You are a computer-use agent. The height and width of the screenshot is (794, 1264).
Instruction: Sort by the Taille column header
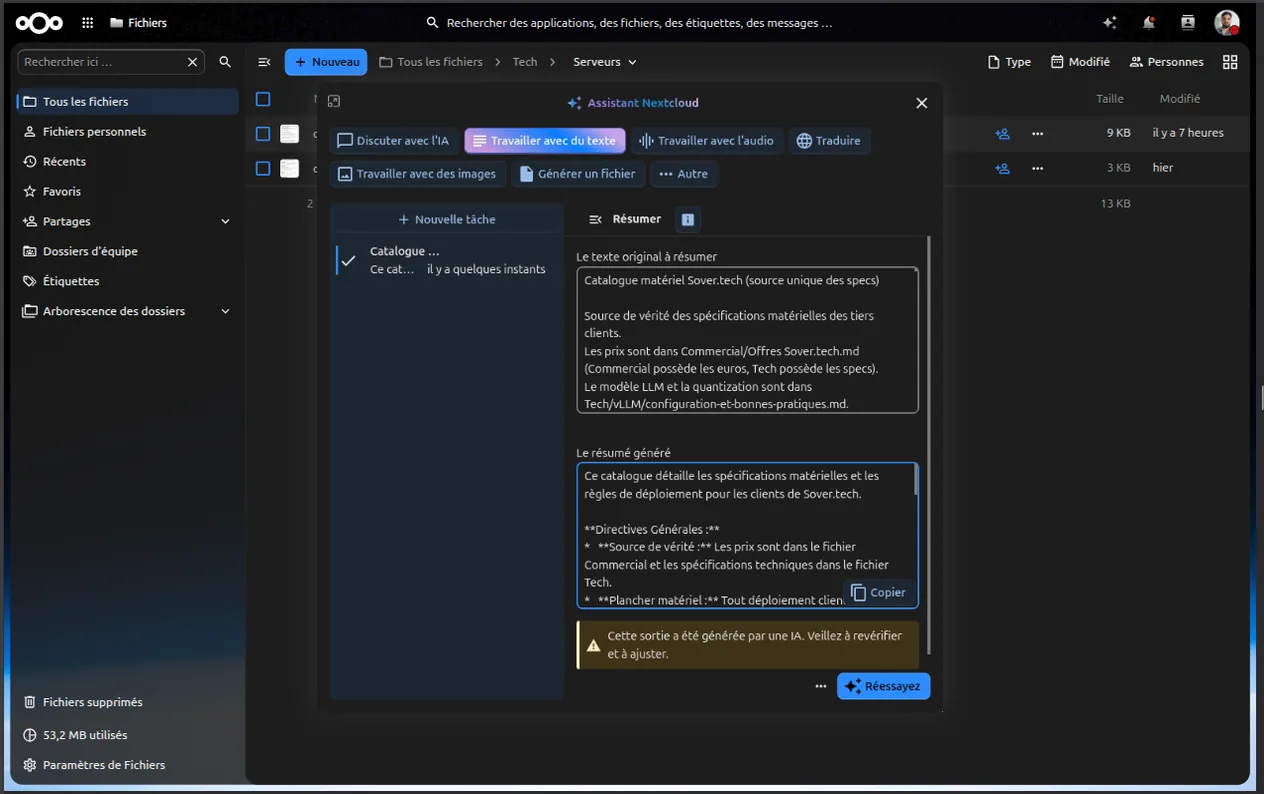pyautogui.click(x=1109, y=99)
